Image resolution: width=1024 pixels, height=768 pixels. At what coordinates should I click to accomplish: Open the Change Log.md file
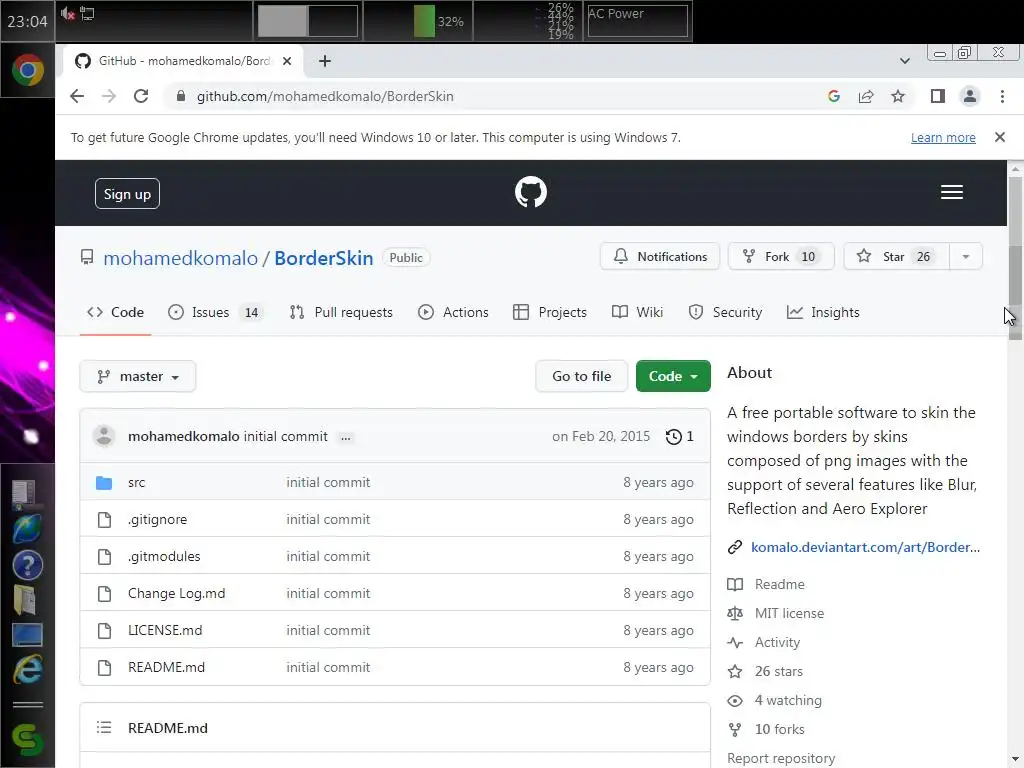(x=176, y=593)
